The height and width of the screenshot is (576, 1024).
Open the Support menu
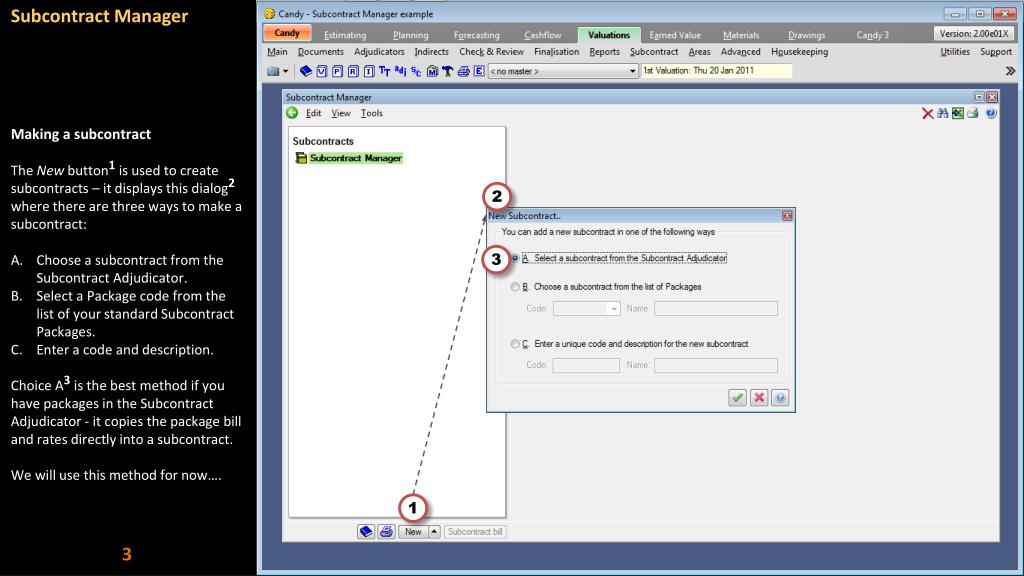pyautogui.click(x=996, y=52)
